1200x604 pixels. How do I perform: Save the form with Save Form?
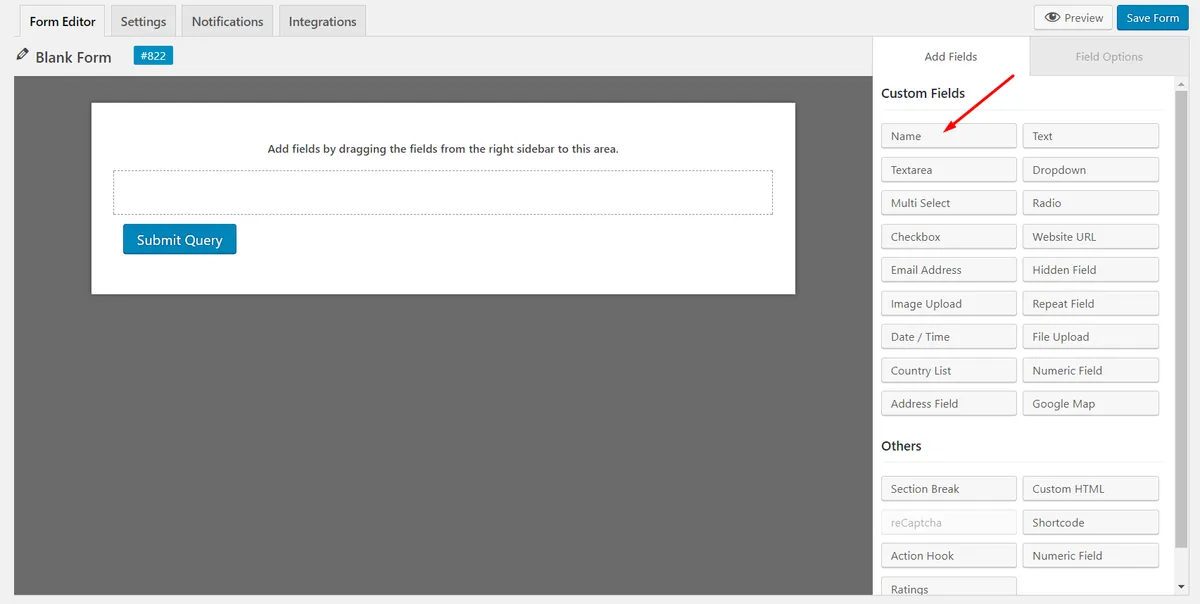coord(1152,18)
